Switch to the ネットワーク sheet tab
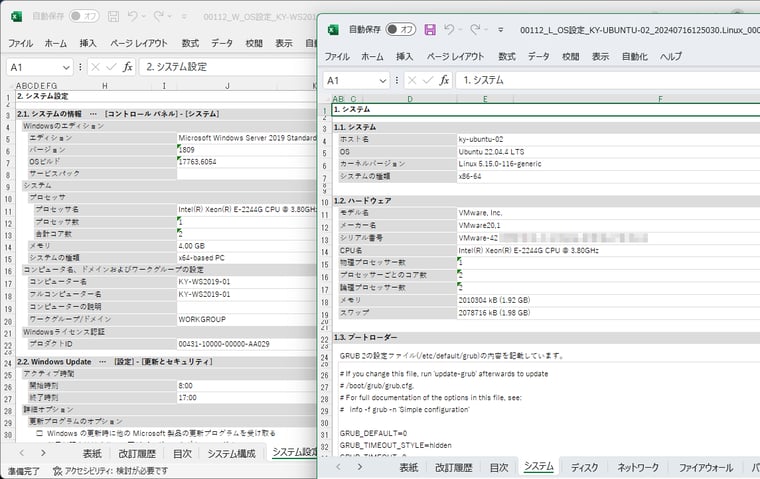 pos(637,467)
